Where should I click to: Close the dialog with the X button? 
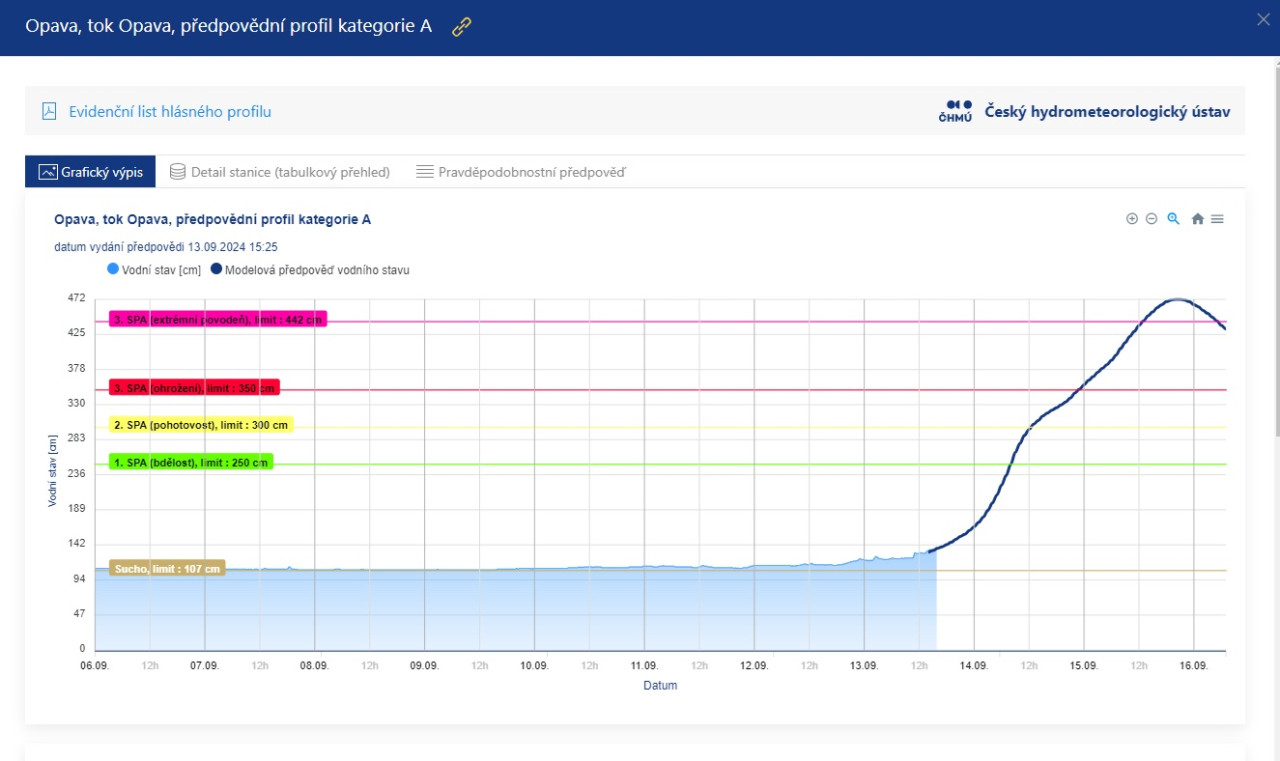1264,18
